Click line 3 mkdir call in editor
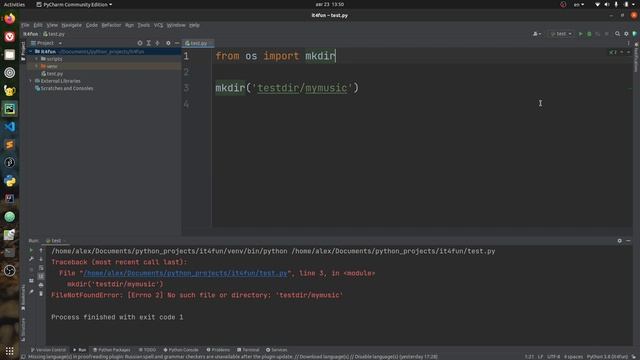Image resolution: width=640 pixels, height=360 pixels. tap(287, 88)
